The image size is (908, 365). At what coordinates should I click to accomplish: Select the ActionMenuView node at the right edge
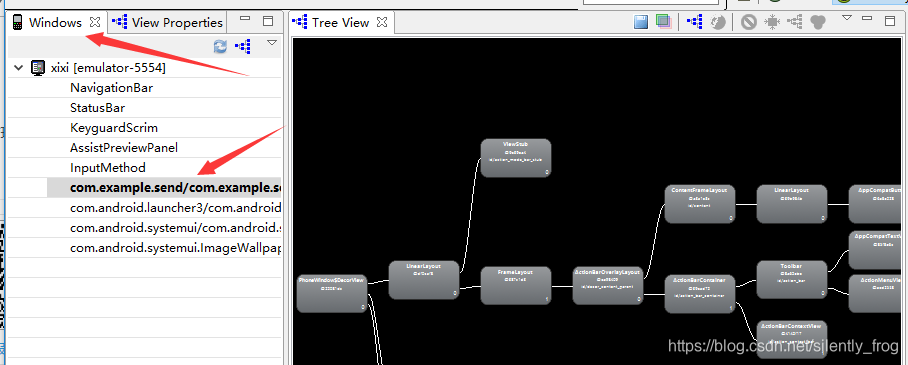(876, 294)
